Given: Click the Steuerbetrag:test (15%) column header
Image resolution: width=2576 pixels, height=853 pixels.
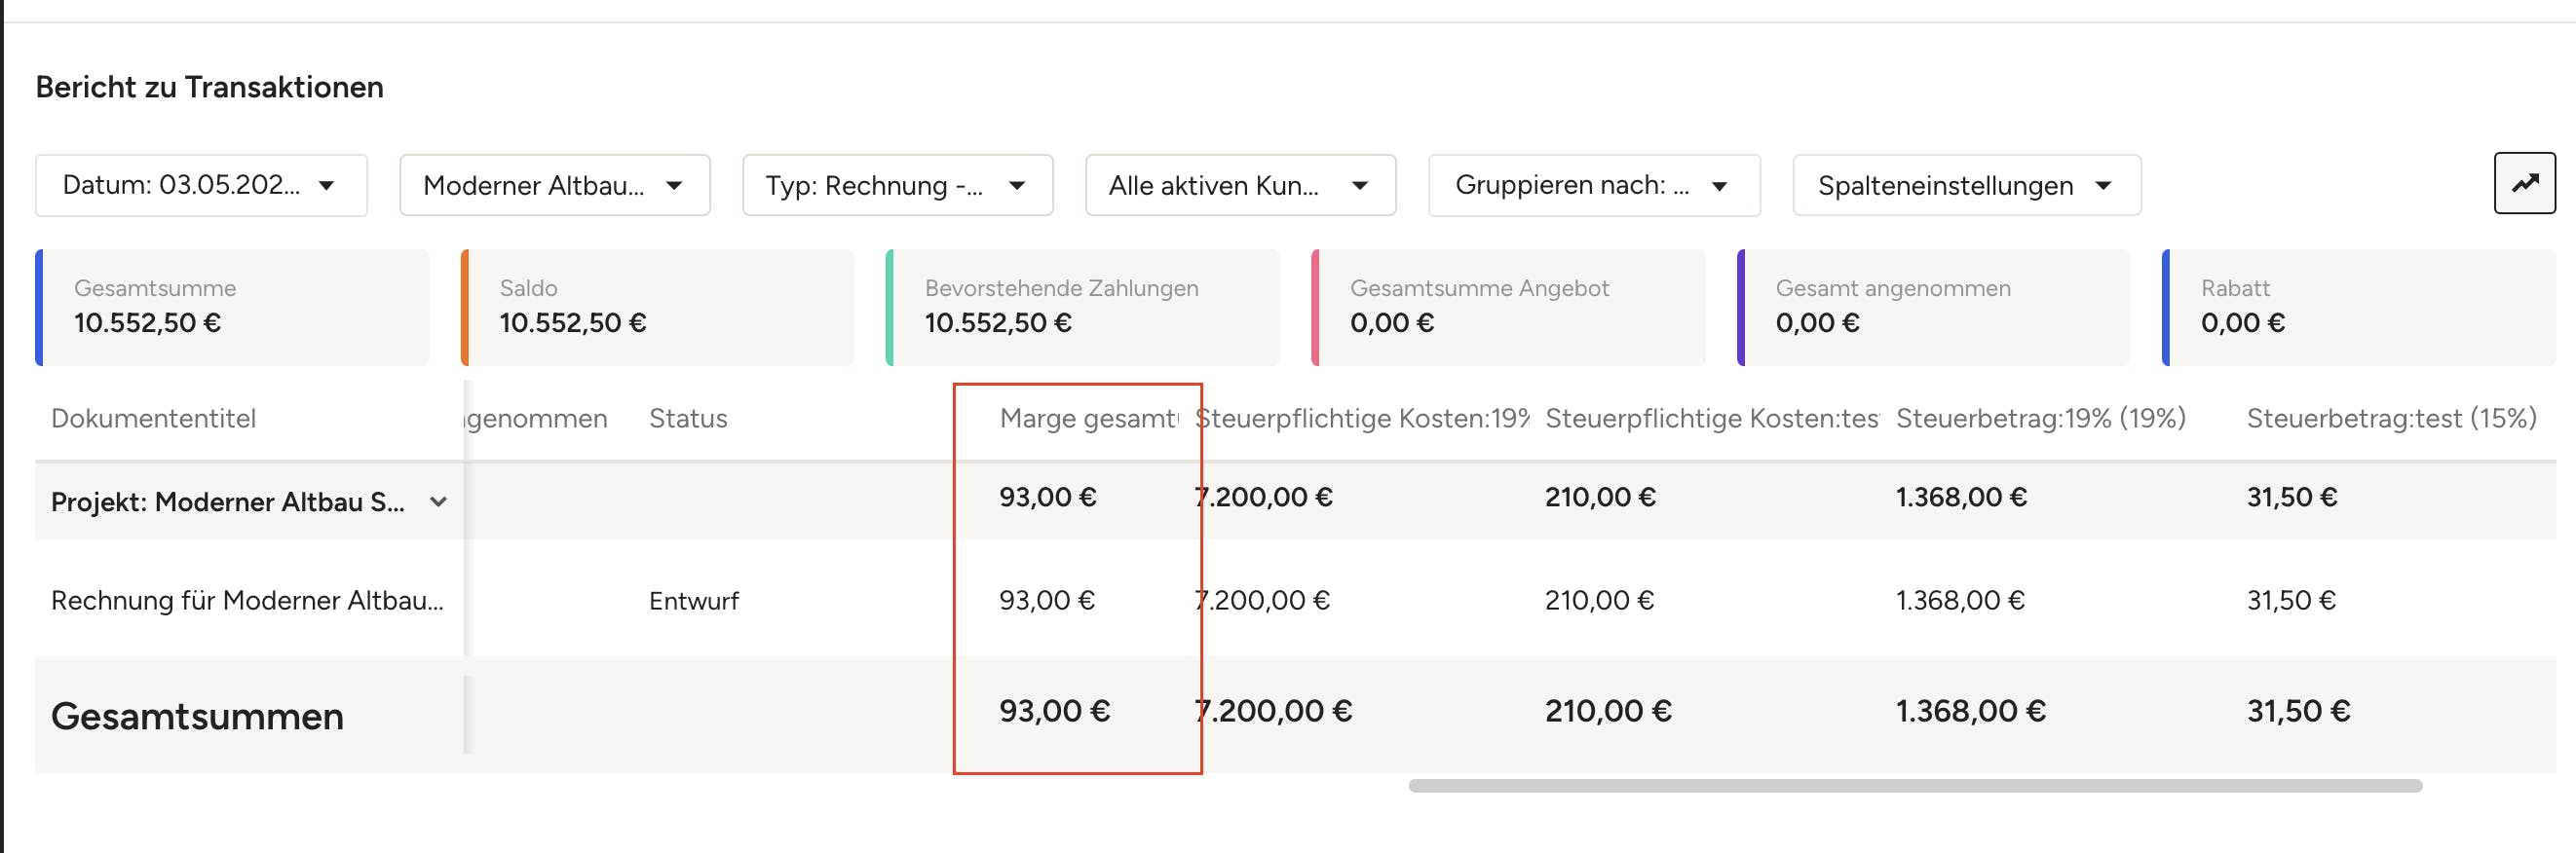Looking at the screenshot, I should [2390, 418].
